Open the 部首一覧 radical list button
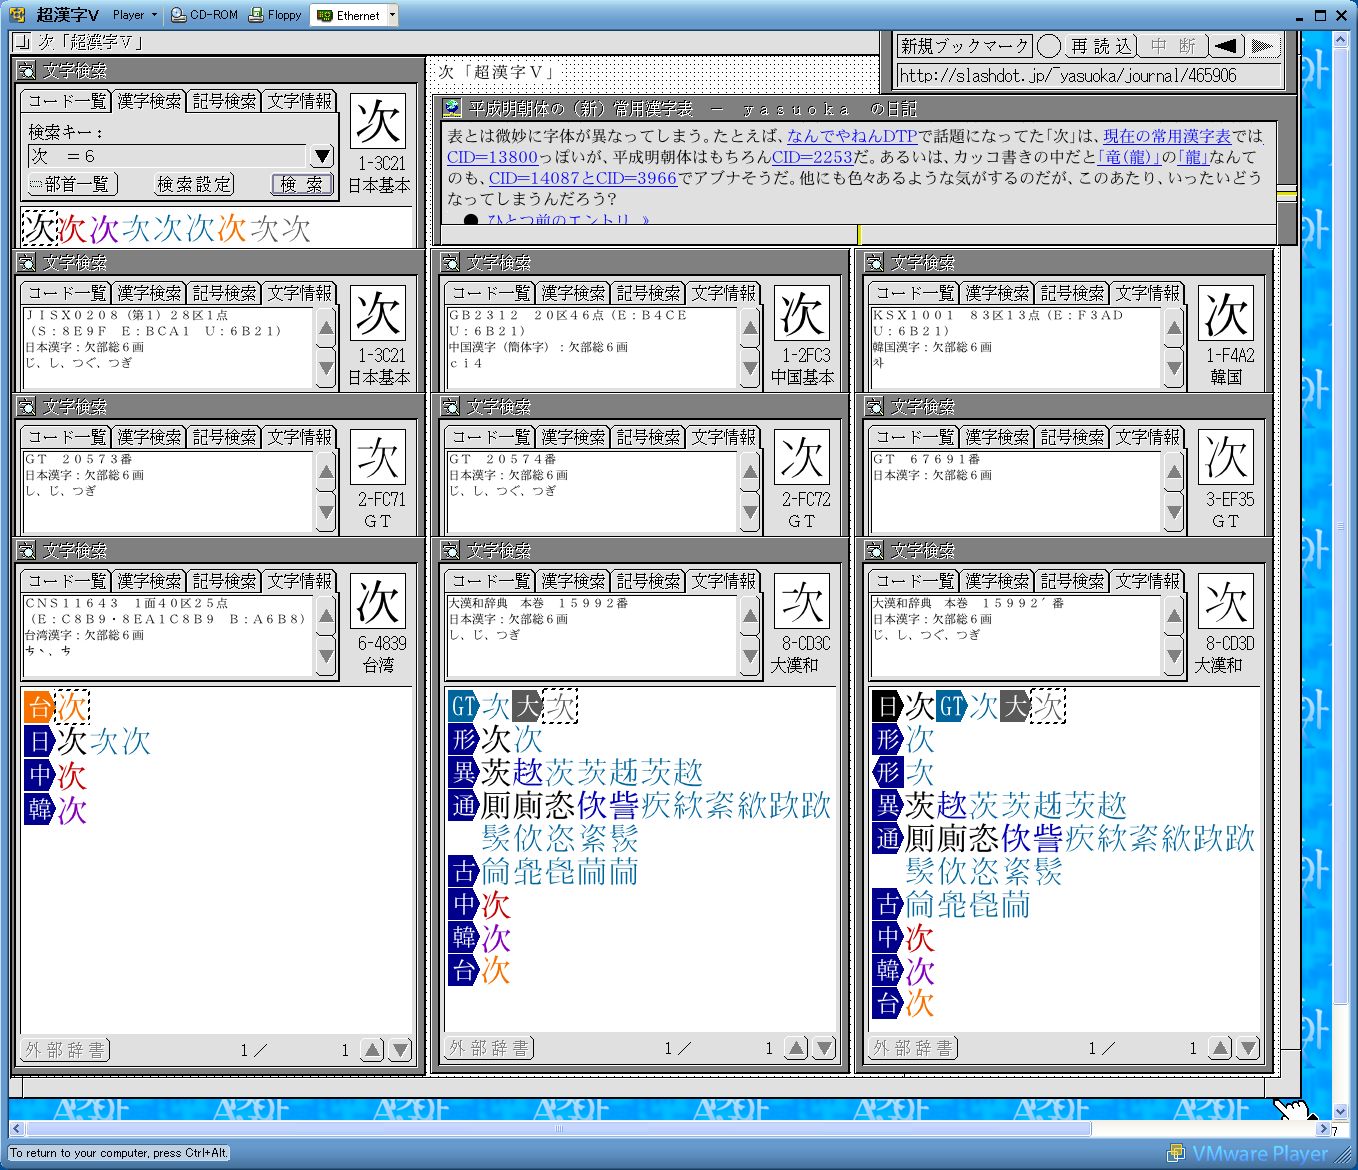1358x1170 pixels. [72, 184]
